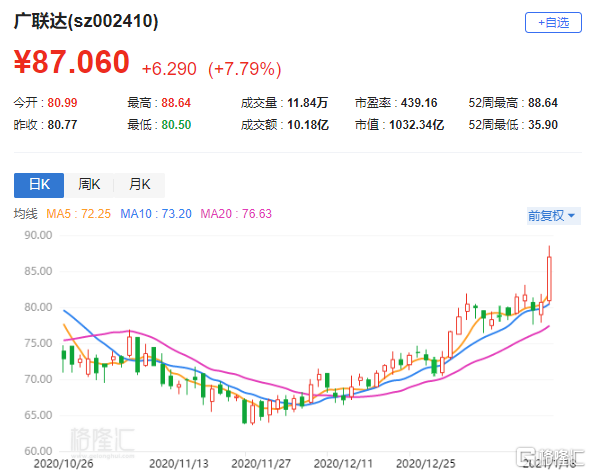Switch to 周K weekly chart tab
Screen dimensions: 591x474
[89, 185]
